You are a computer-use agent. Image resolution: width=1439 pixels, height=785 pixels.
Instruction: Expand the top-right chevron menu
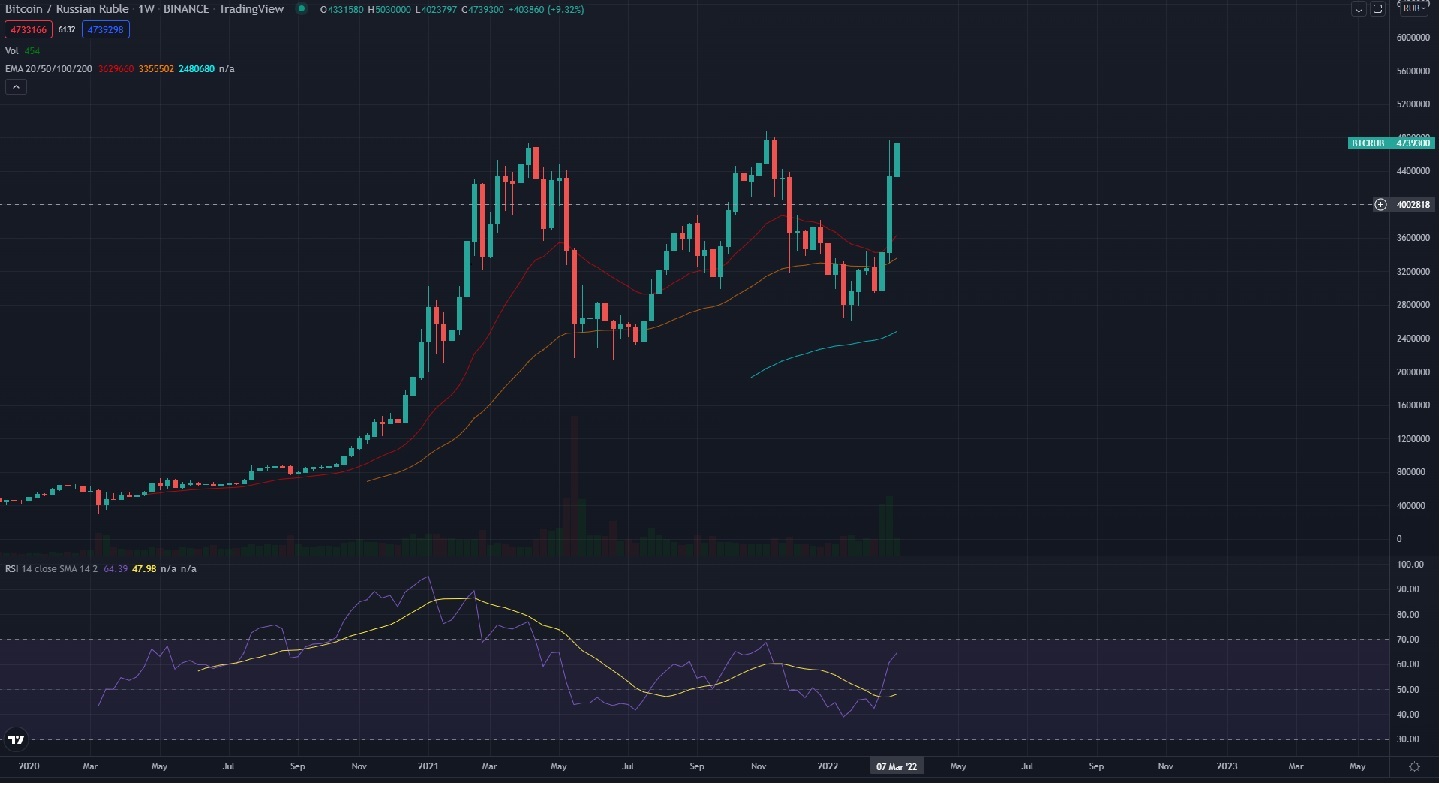pyautogui.click(x=1357, y=9)
